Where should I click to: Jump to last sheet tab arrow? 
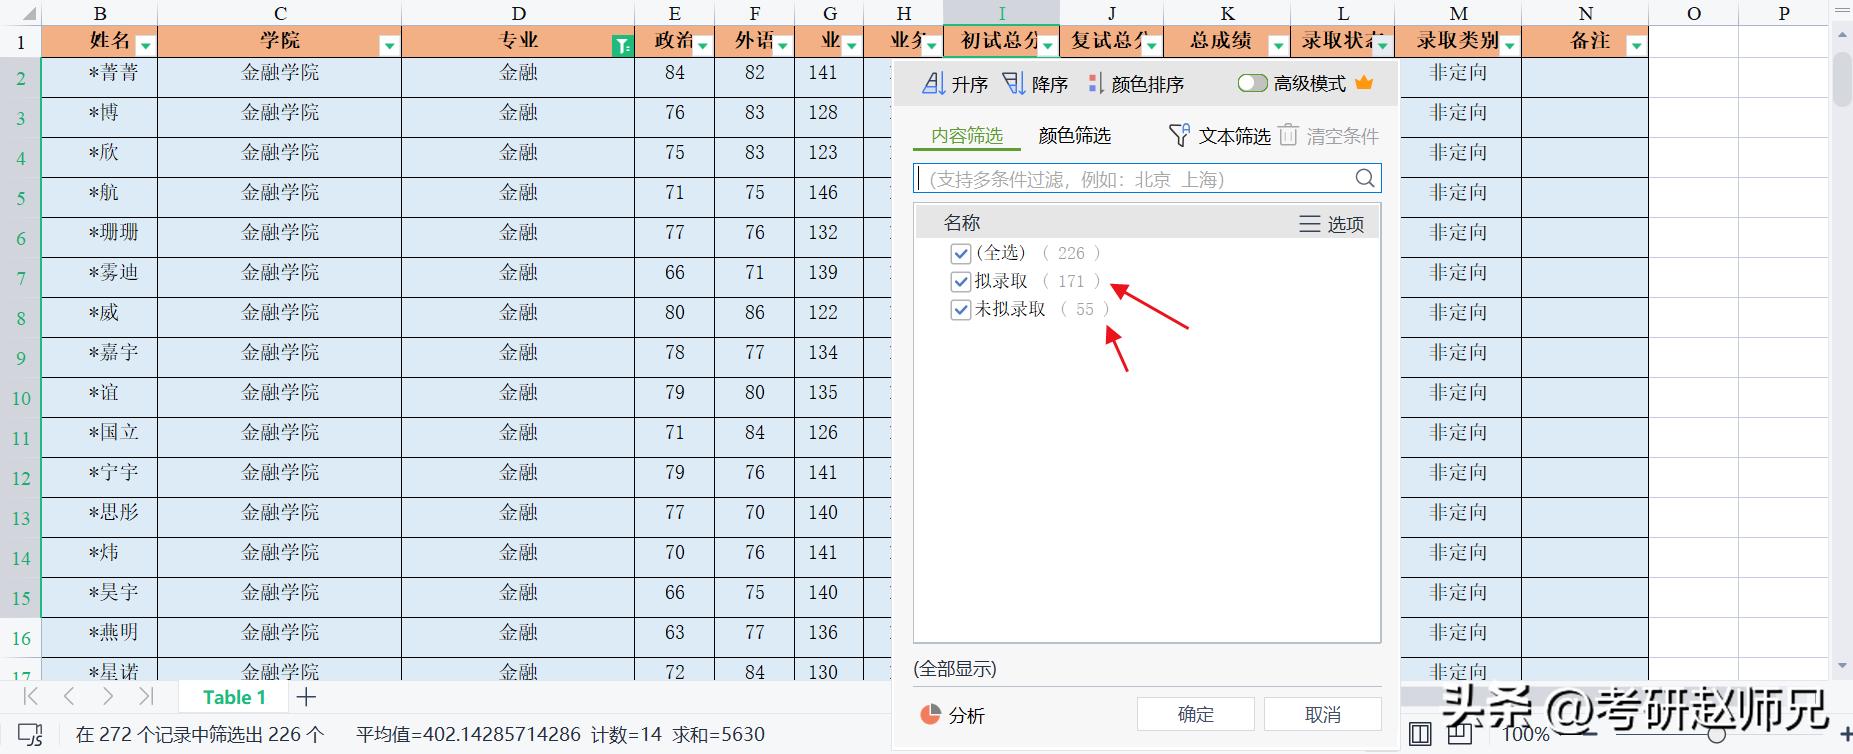(146, 697)
